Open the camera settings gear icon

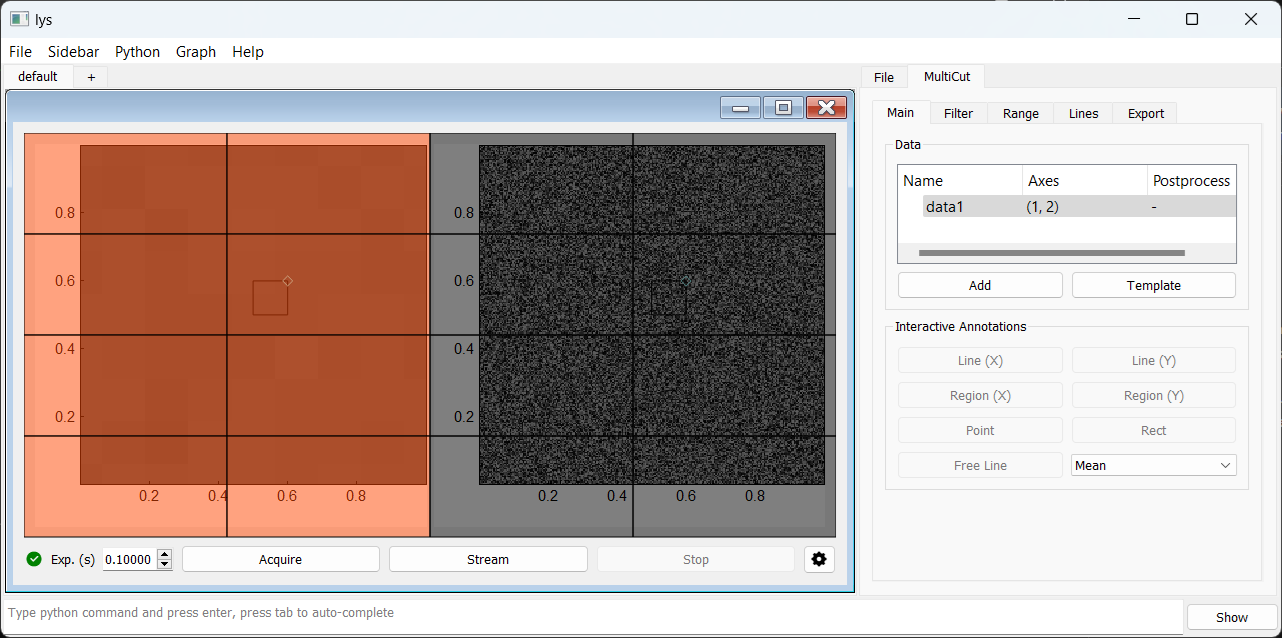click(819, 559)
